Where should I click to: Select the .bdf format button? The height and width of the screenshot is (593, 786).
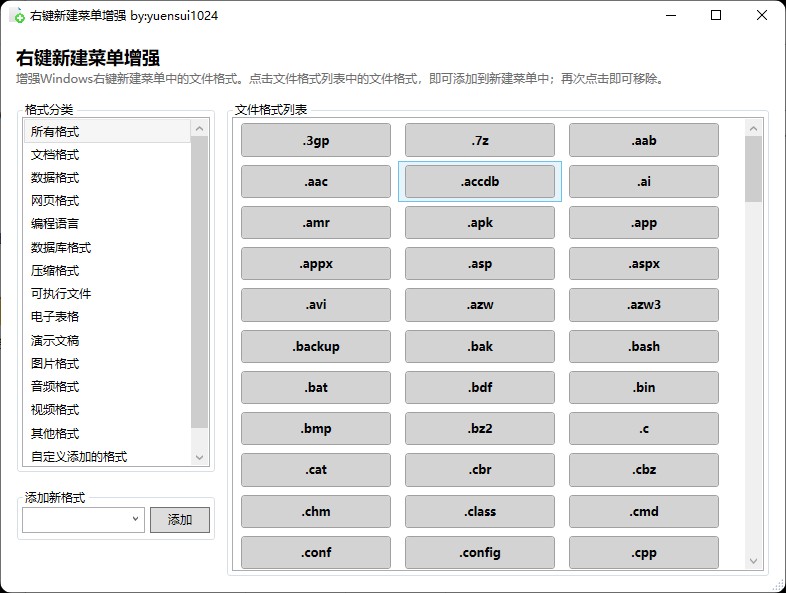tap(480, 387)
